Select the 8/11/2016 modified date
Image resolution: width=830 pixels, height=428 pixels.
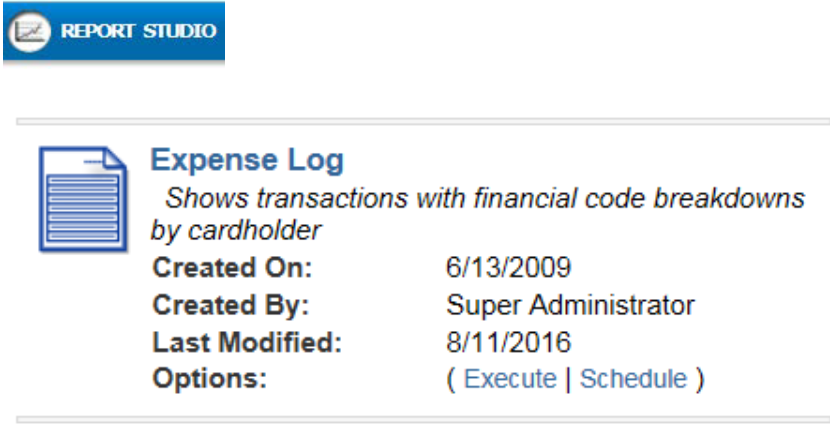[508, 343]
